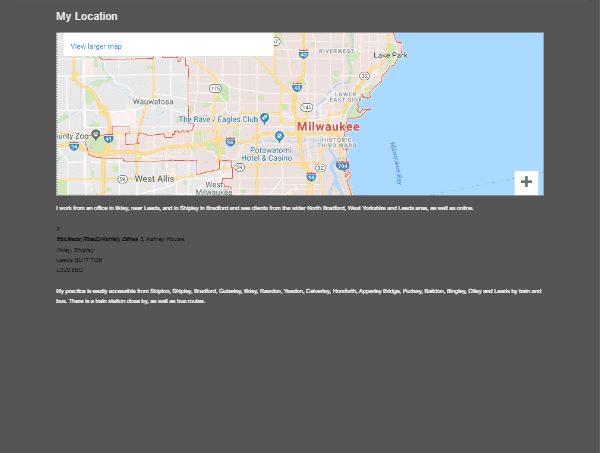Click the Potawatomi Hotel & Casino pin icon
Screen dimensions: 600x453
[x=280, y=137]
